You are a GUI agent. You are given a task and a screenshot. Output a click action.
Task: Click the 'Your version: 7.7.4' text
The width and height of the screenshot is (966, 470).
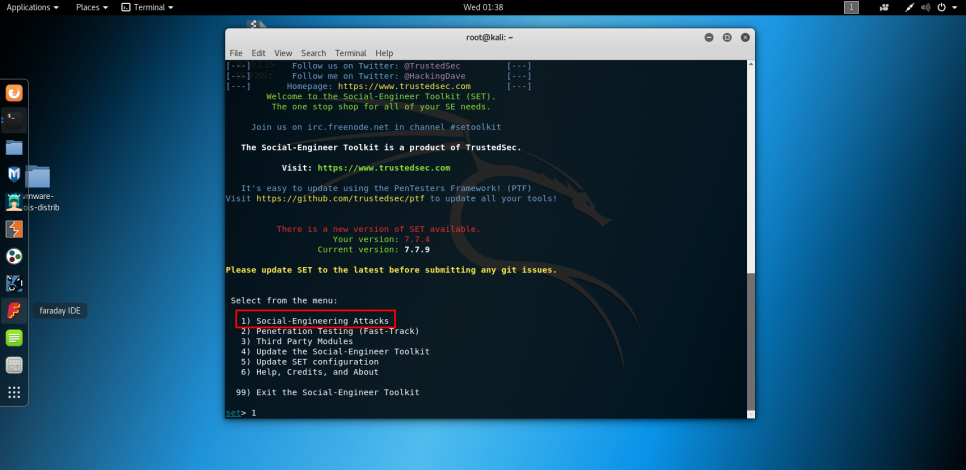(381, 239)
